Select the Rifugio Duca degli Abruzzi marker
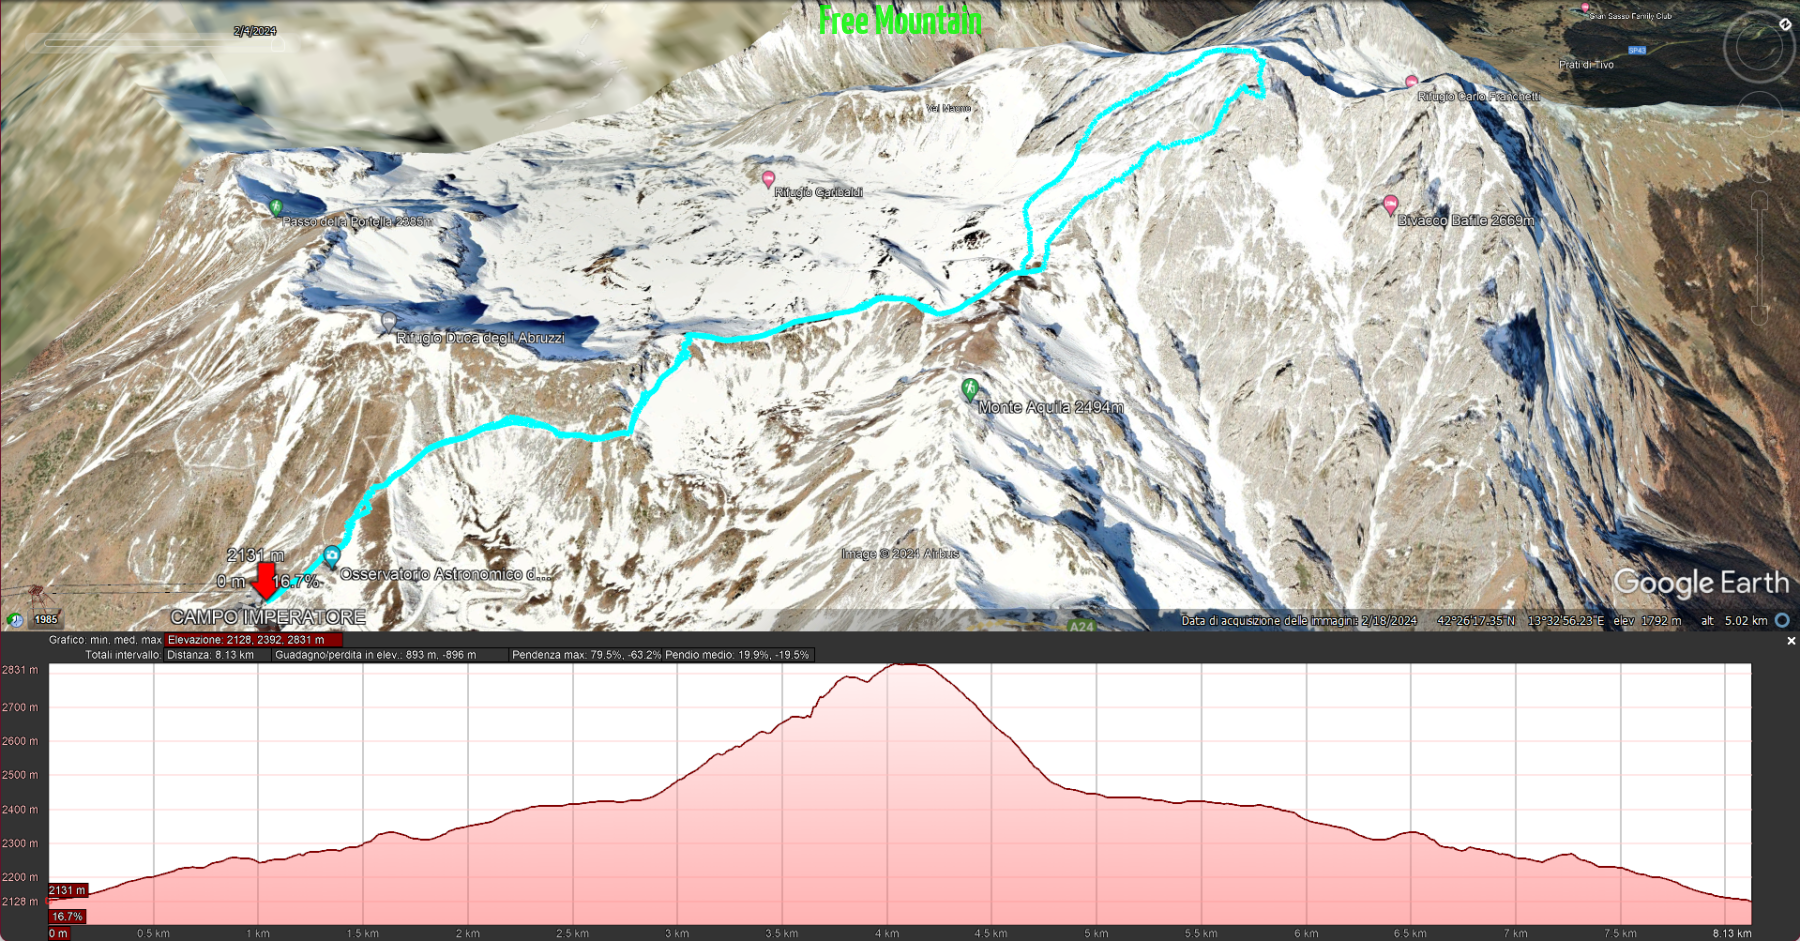Screen dimensions: 1800x941 (388, 322)
